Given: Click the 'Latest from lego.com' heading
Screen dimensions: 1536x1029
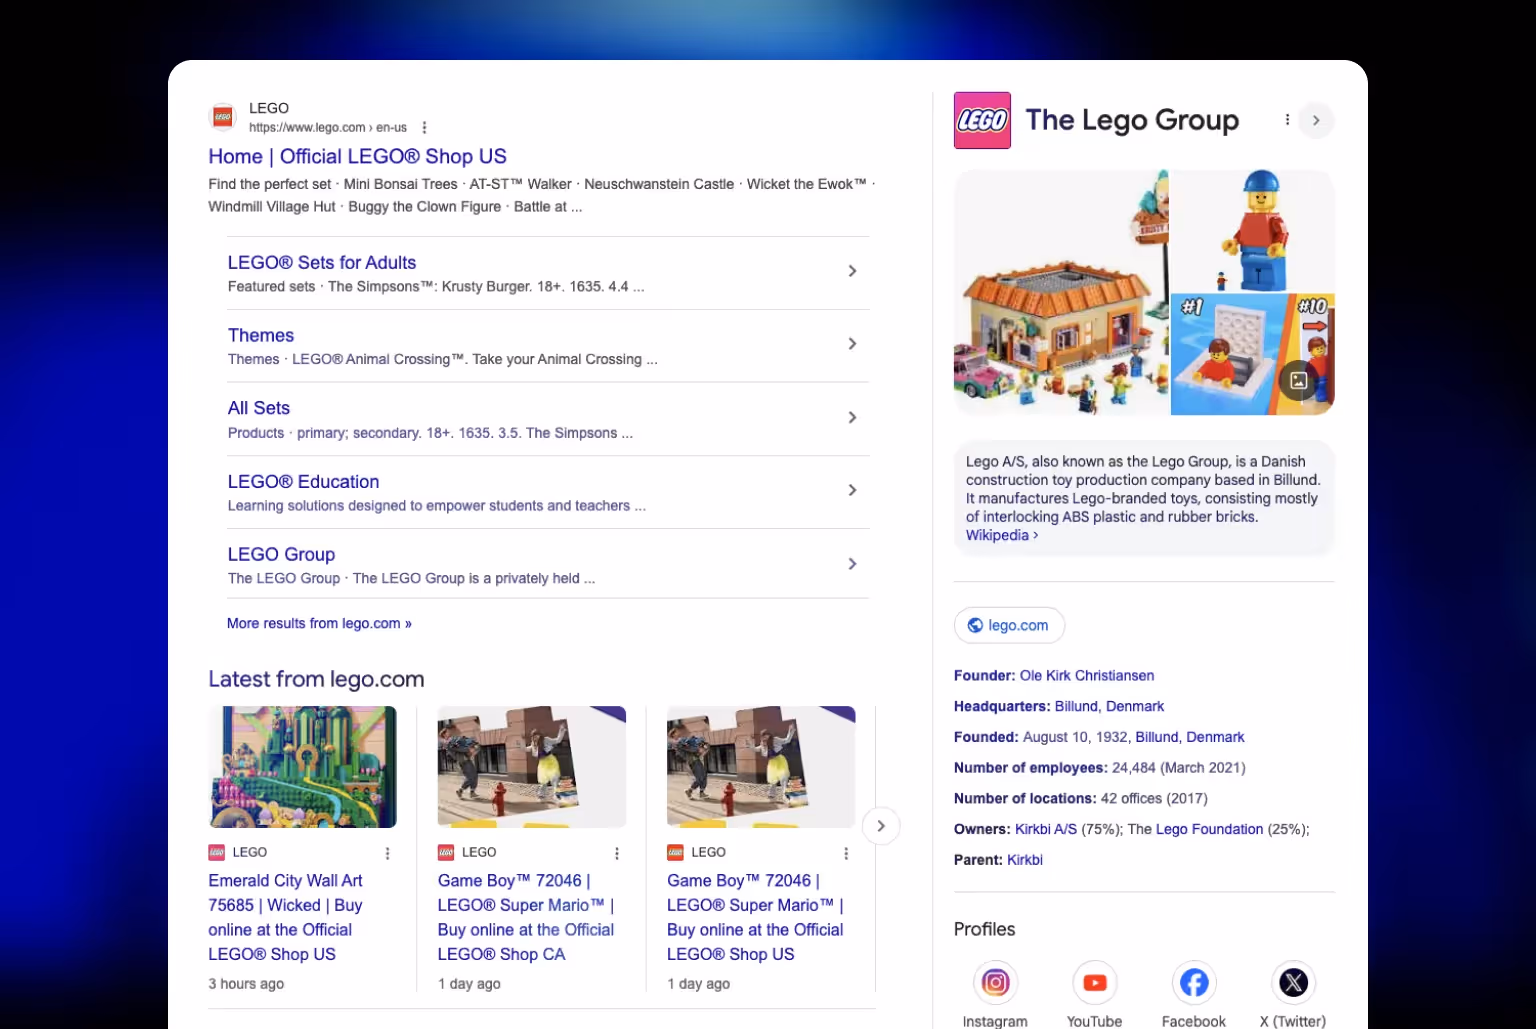Looking at the screenshot, I should pos(316,679).
